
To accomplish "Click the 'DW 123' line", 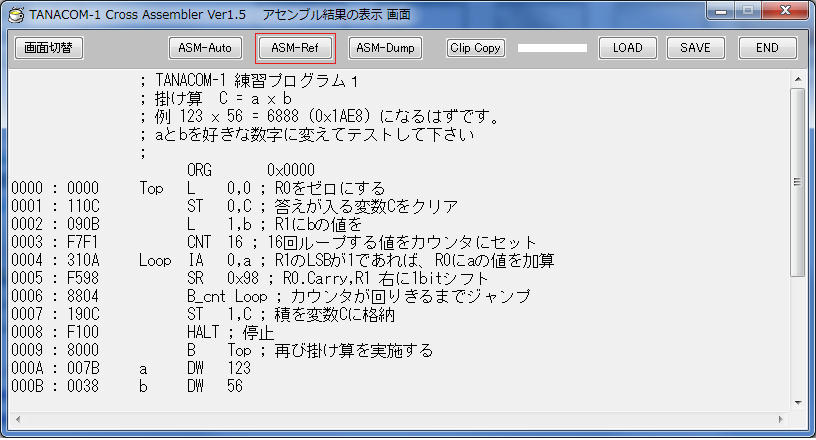I will coord(219,368).
